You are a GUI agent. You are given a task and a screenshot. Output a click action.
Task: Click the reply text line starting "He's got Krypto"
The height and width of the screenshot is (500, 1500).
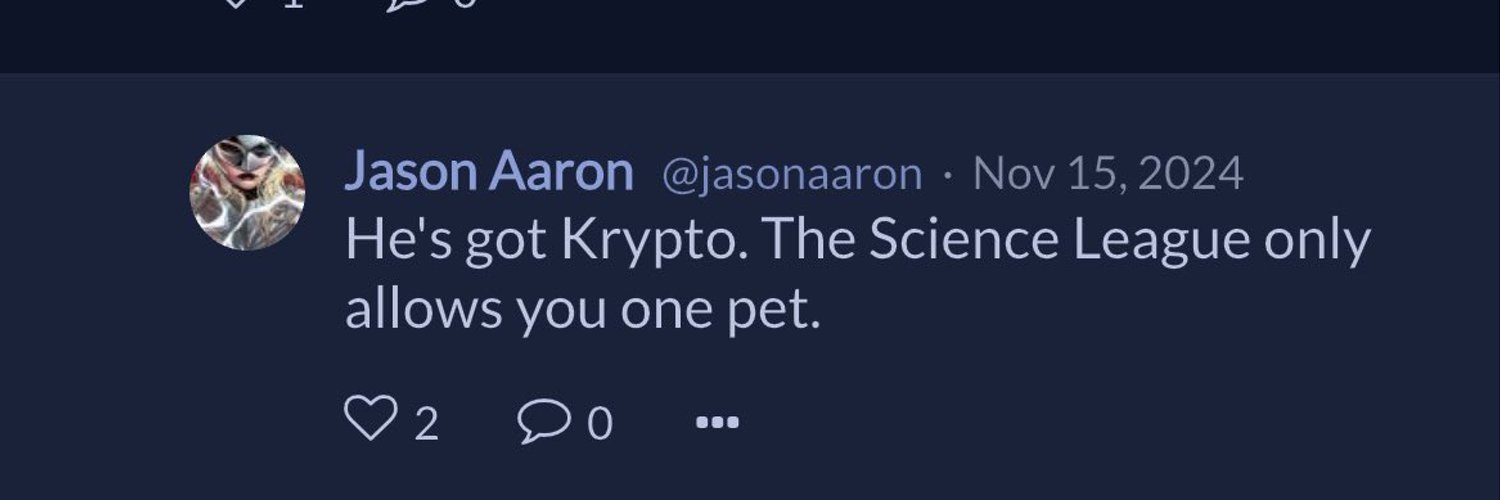pos(857,241)
